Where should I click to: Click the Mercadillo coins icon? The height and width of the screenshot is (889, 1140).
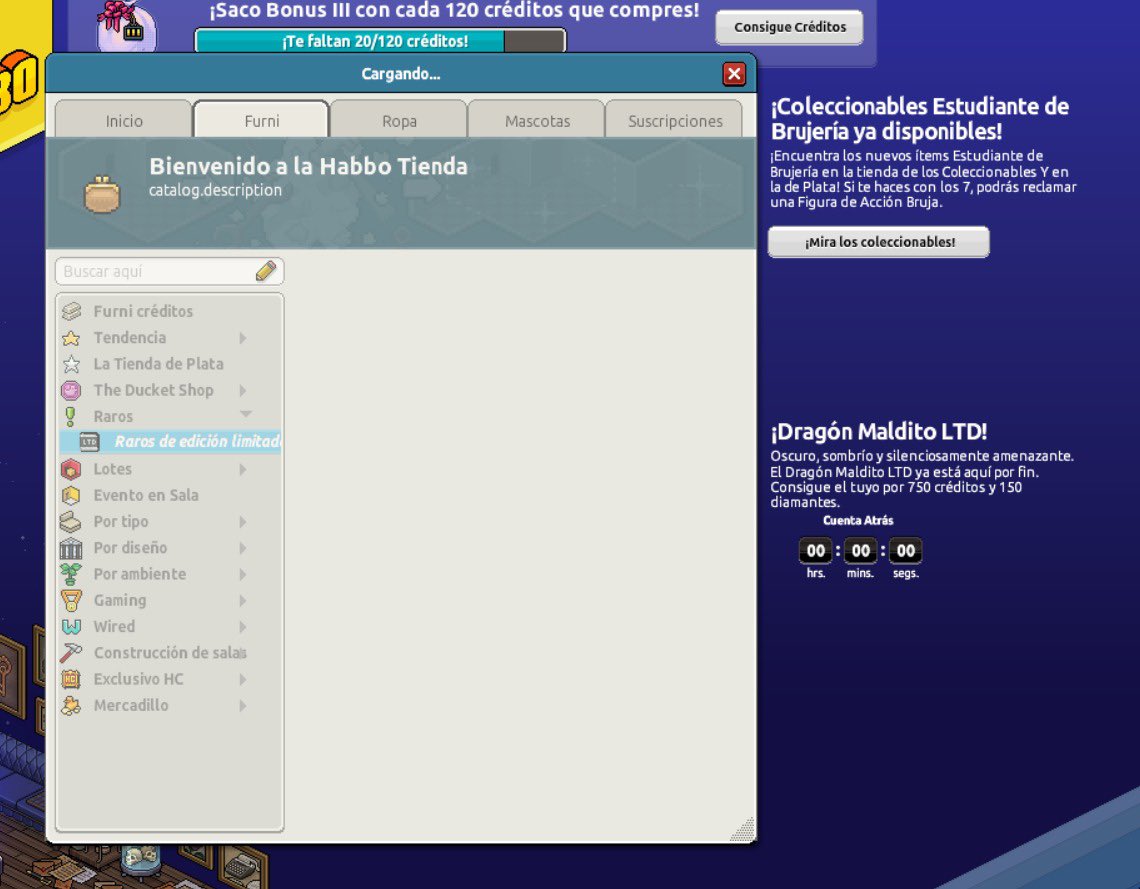(71, 705)
